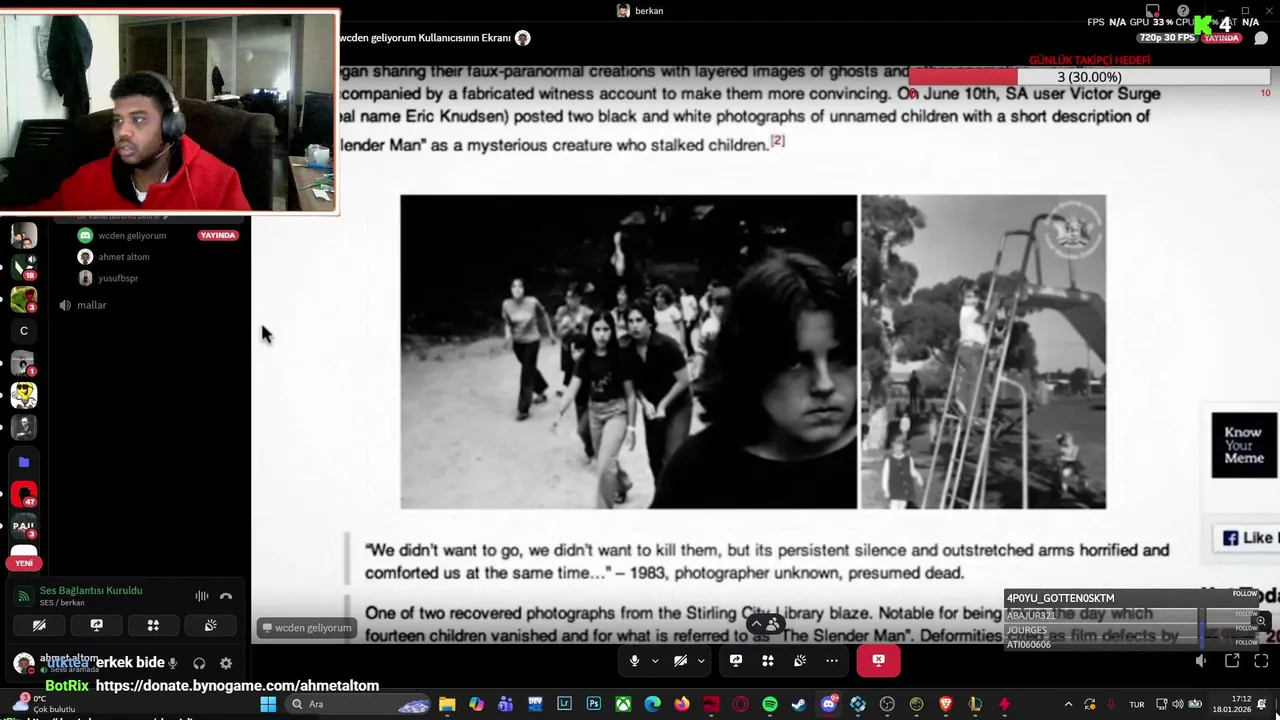Launch Photoshop from the taskbar

pos(594,704)
